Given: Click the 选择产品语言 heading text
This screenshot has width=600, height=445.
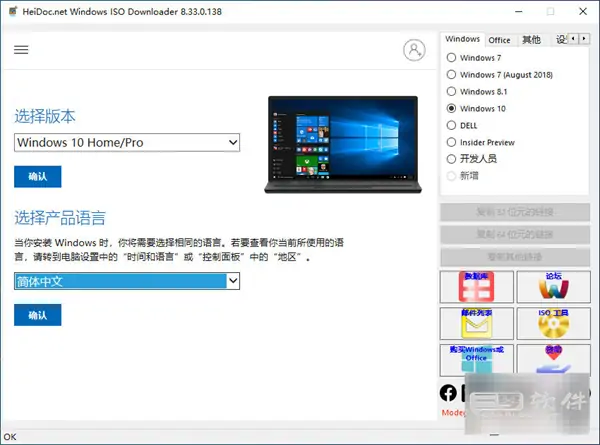Looking at the screenshot, I should [x=60, y=218].
